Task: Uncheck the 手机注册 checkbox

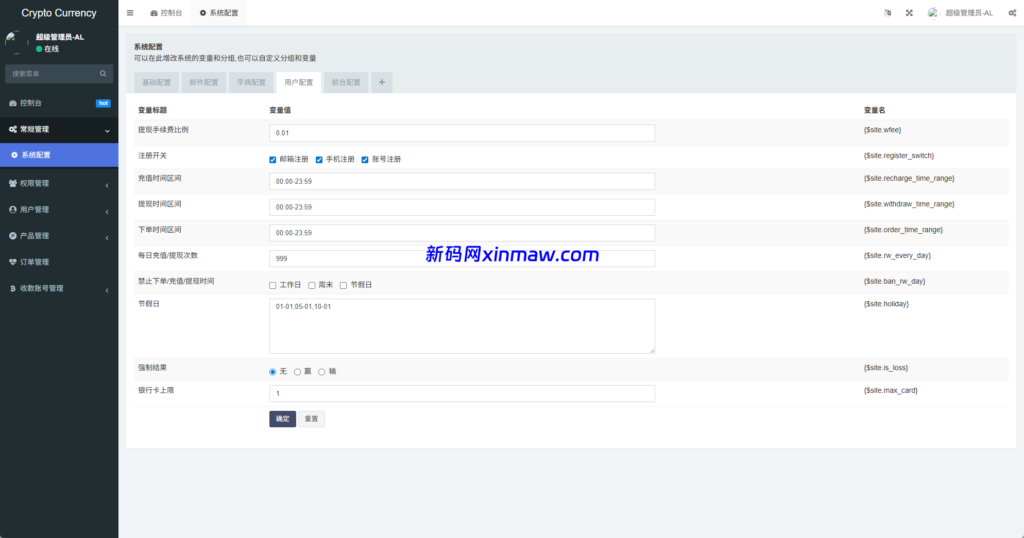Action: tap(319, 159)
